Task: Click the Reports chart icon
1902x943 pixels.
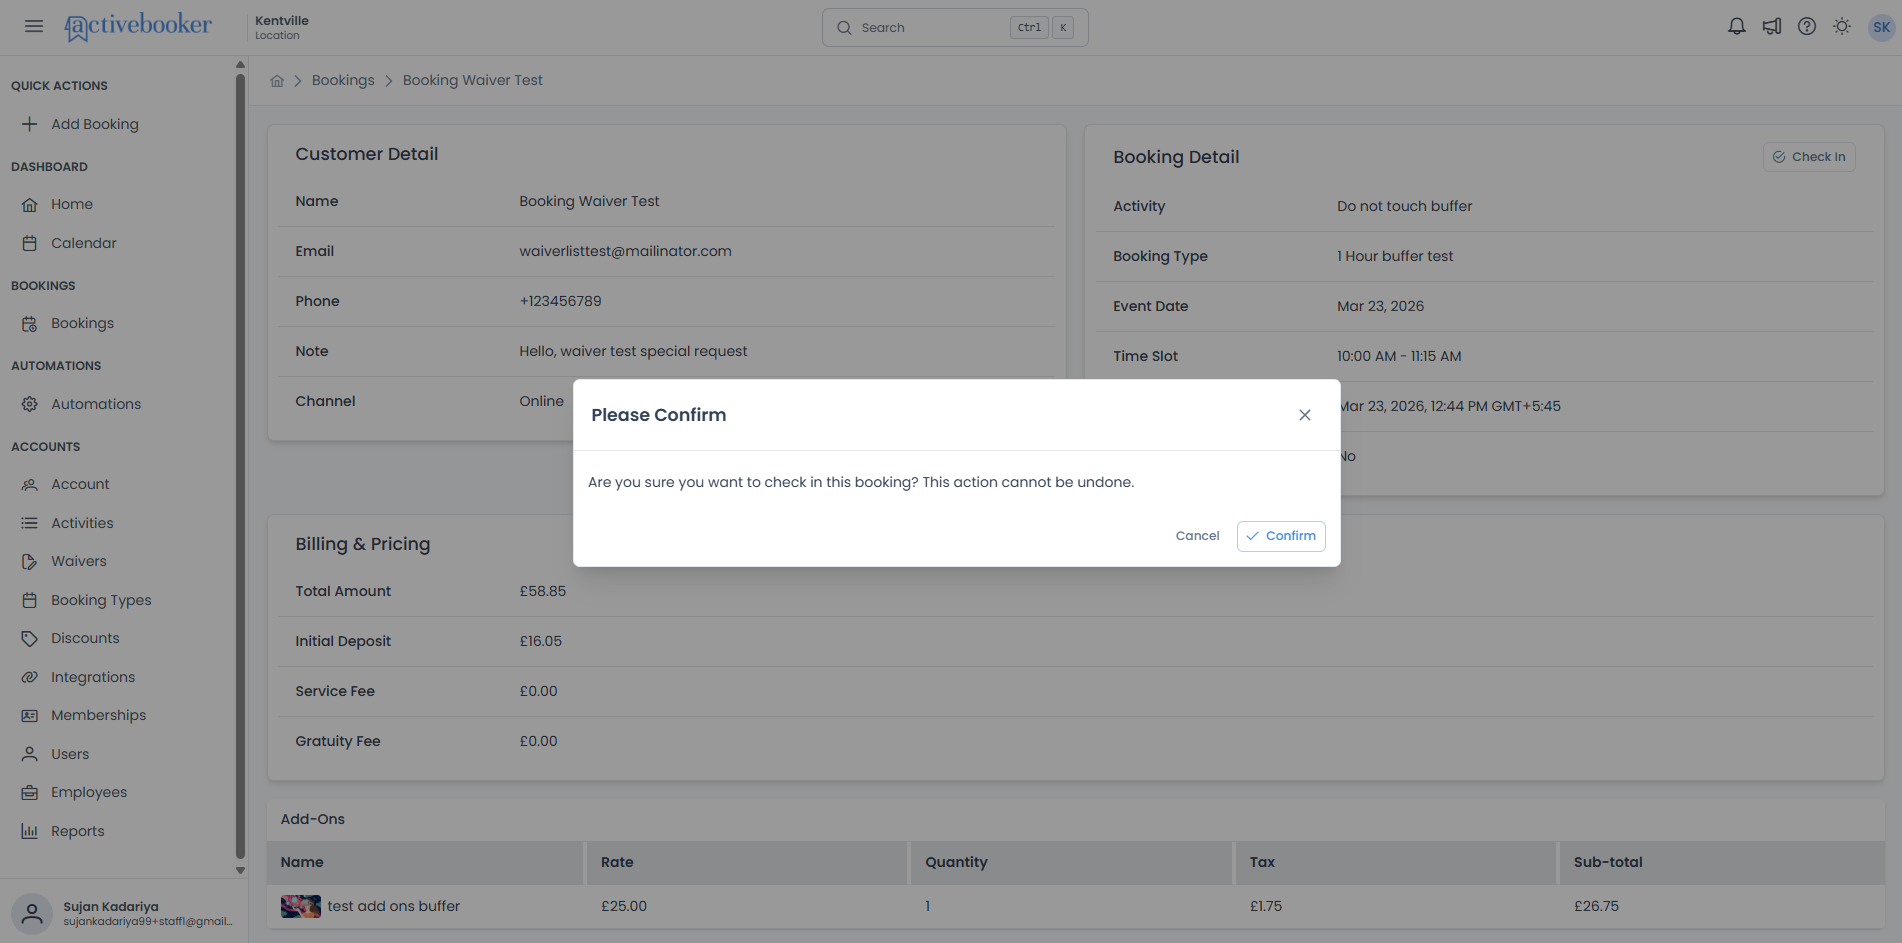Action: point(30,831)
